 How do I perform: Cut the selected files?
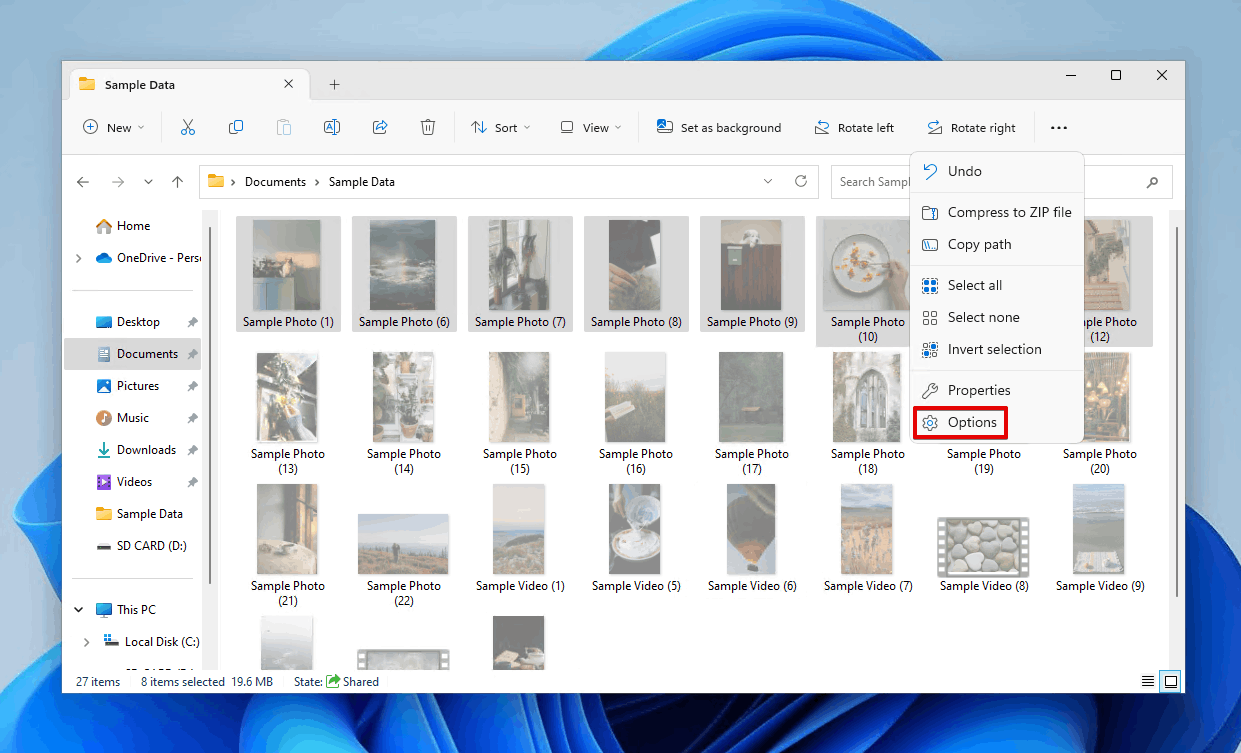point(187,127)
